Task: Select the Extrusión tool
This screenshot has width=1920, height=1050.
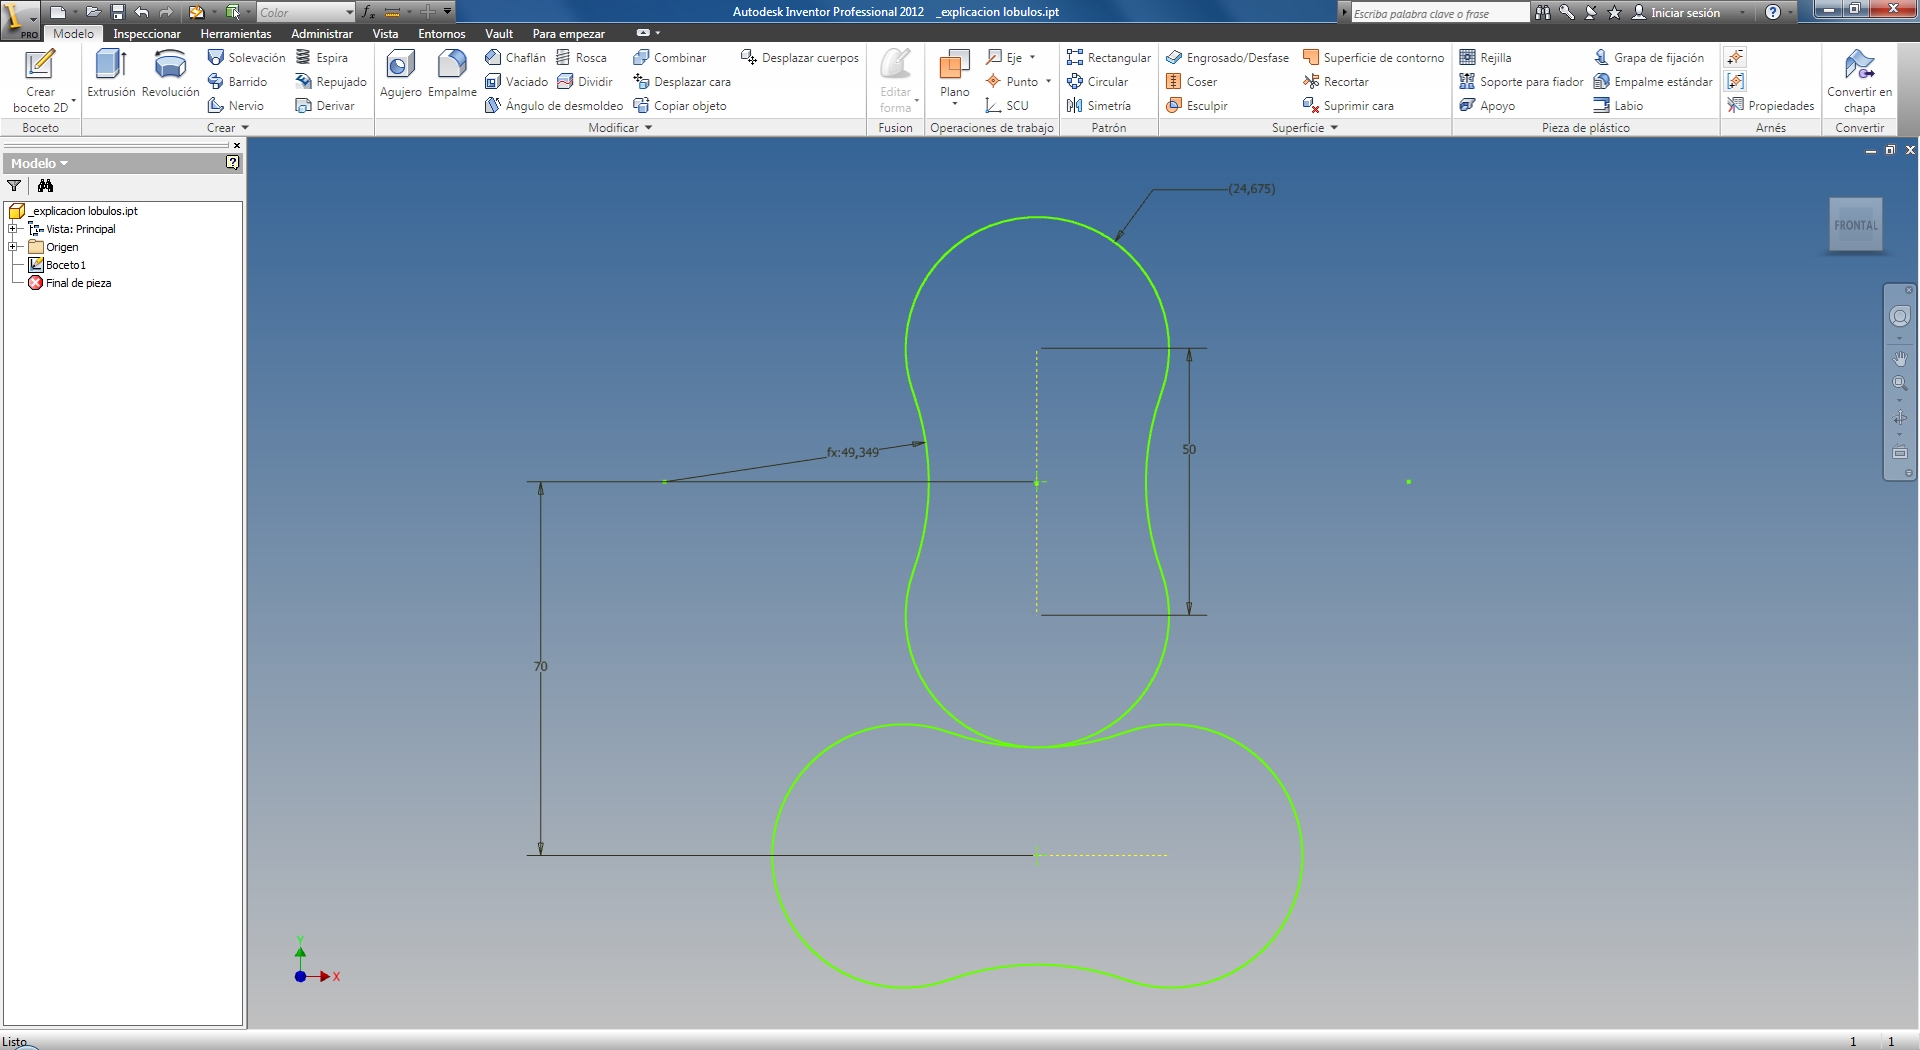Action: pos(111,74)
